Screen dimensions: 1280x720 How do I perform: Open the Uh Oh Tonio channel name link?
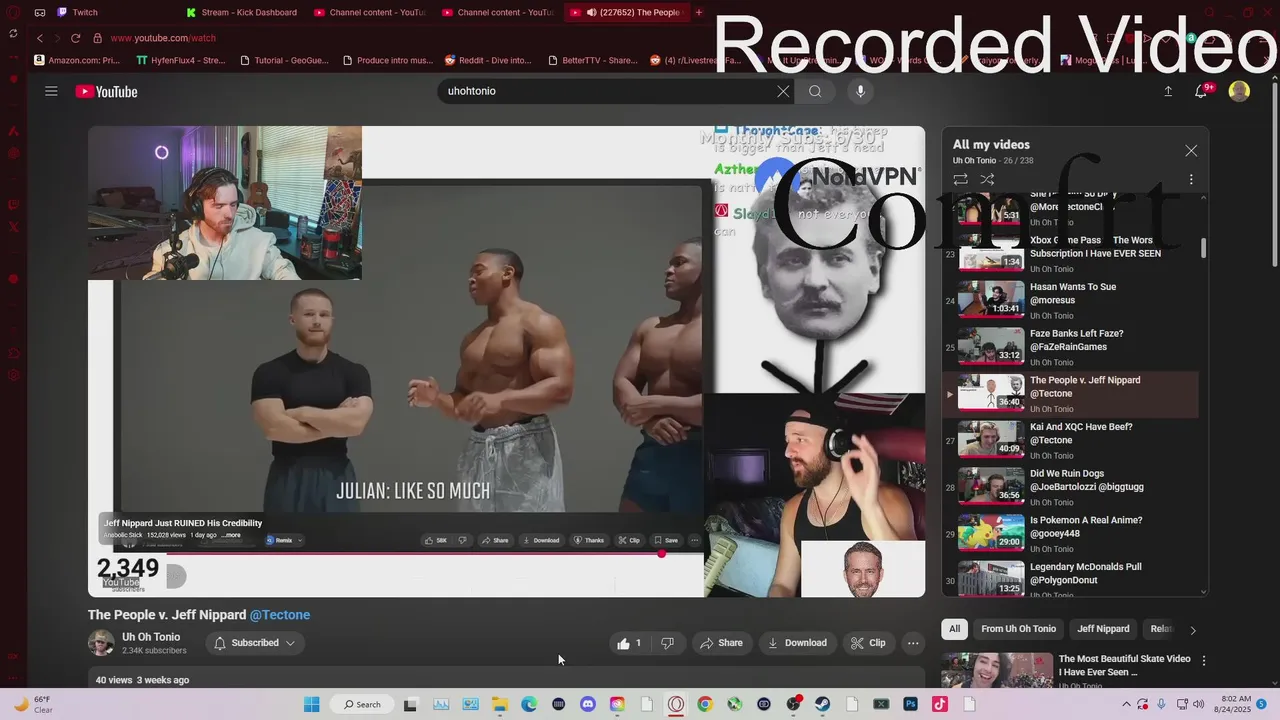tap(151, 637)
